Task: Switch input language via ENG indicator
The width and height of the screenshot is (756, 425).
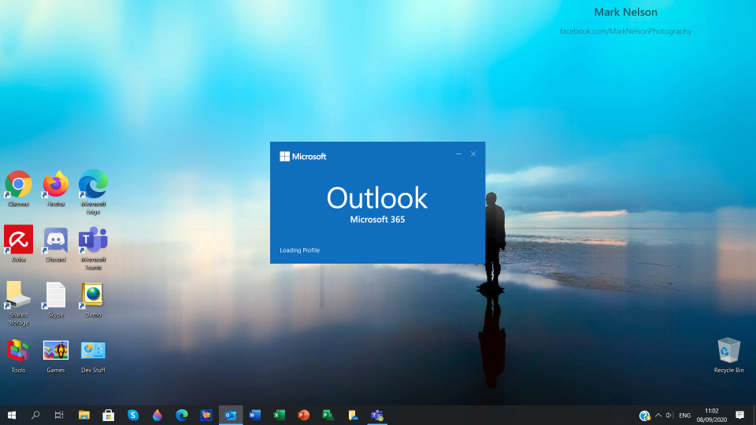Action: pyautogui.click(x=685, y=415)
